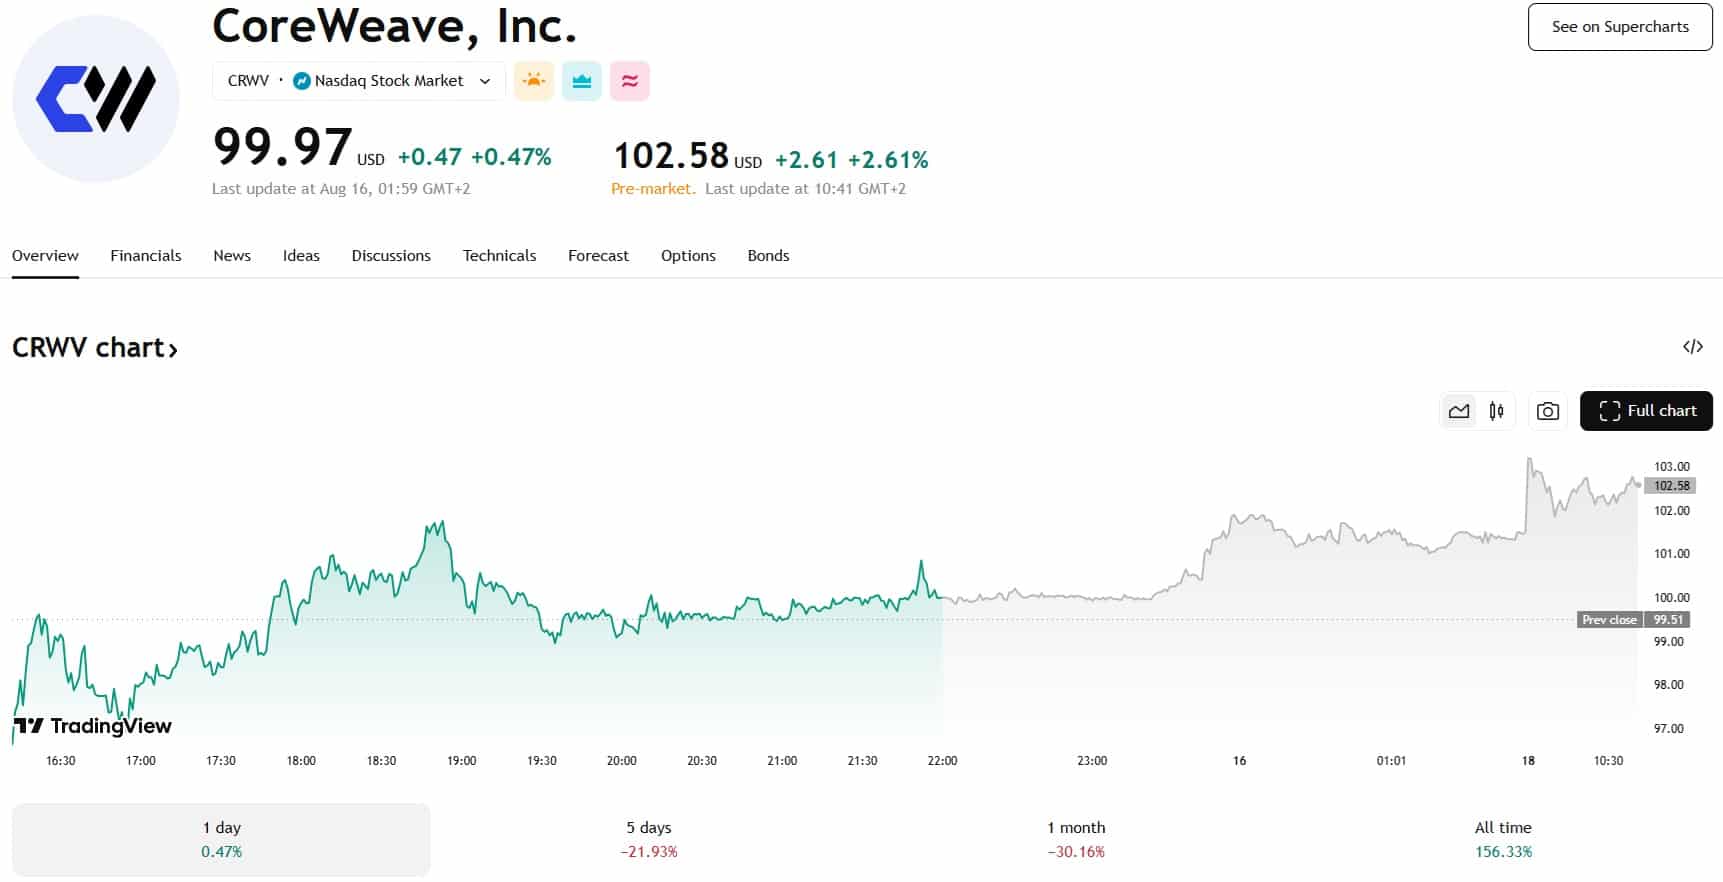
Task: Click the 102.58 current price label
Action: pyautogui.click(x=1671, y=486)
